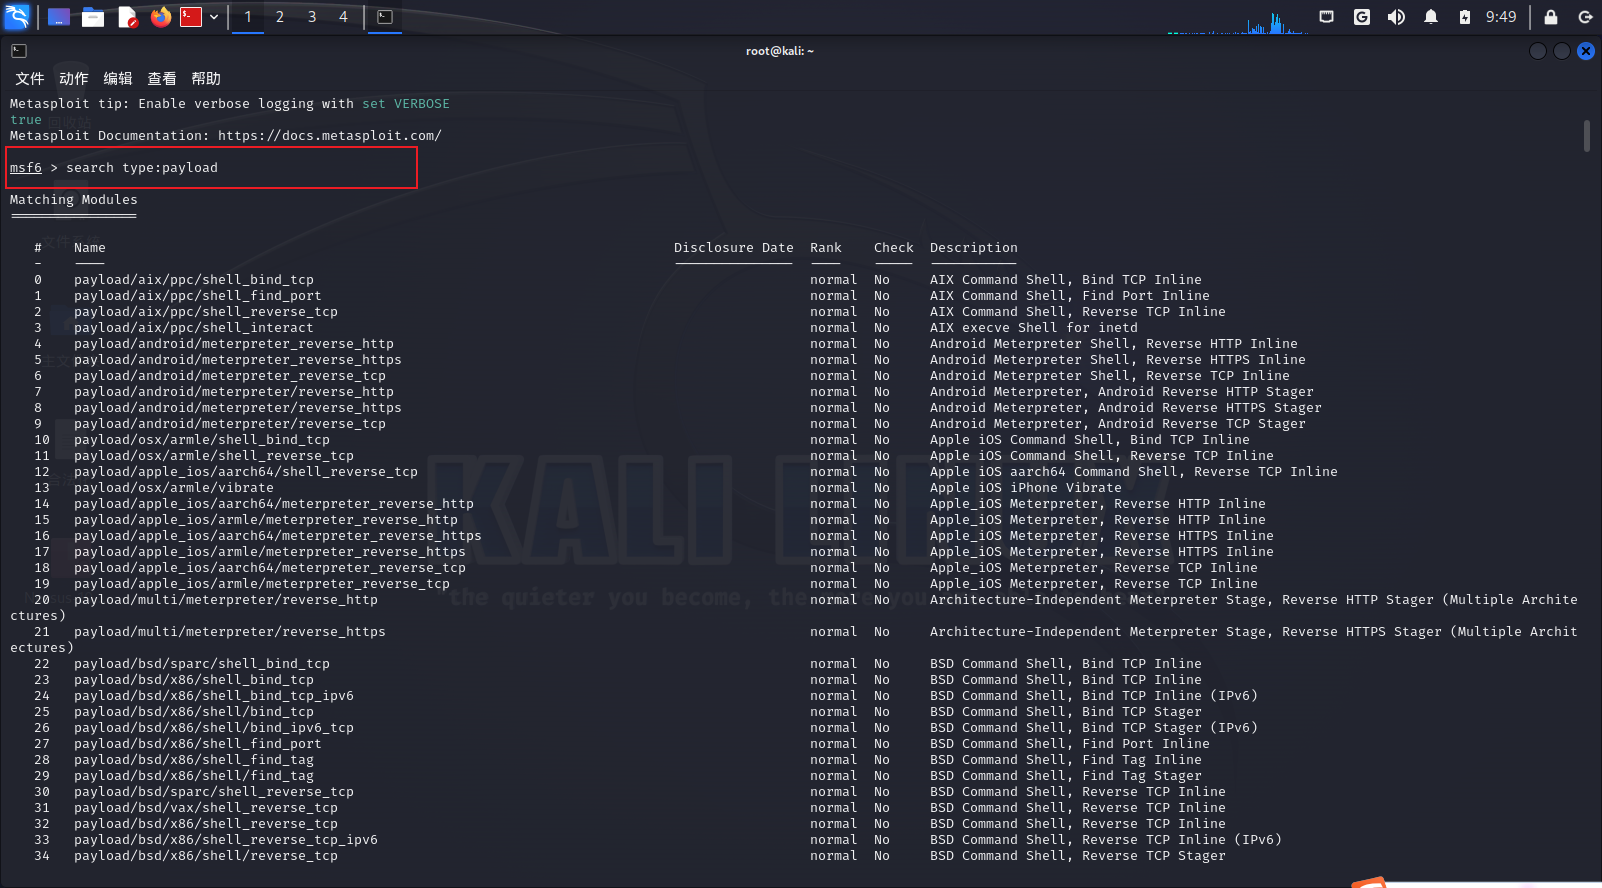This screenshot has height=888, width=1602.
Task: Close the root@kali terminal window
Action: [x=1586, y=51]
